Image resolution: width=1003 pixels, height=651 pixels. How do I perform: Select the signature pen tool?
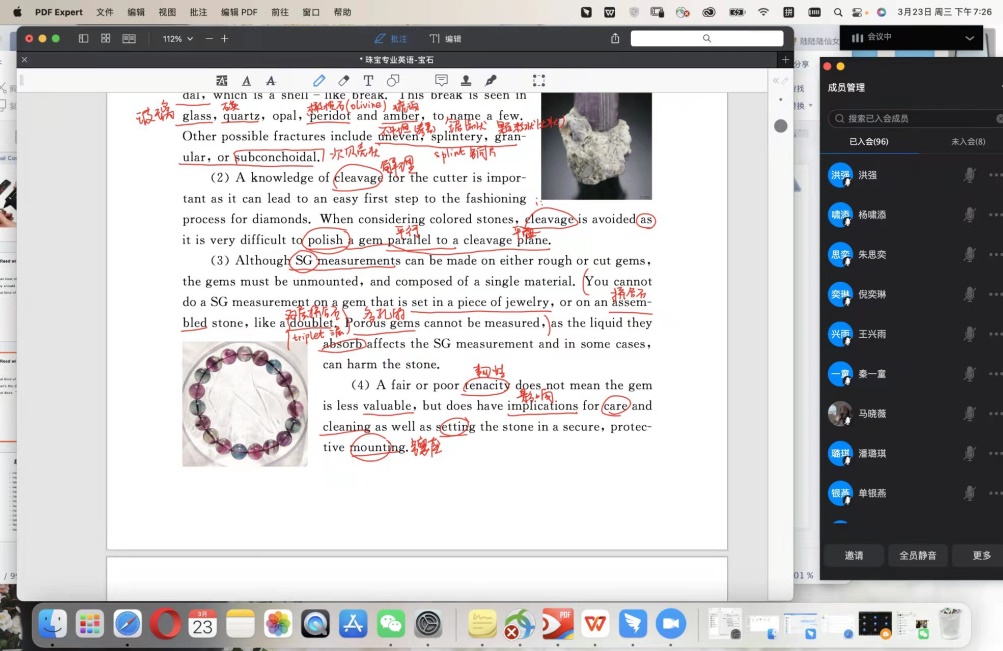(x=491, y=81)
